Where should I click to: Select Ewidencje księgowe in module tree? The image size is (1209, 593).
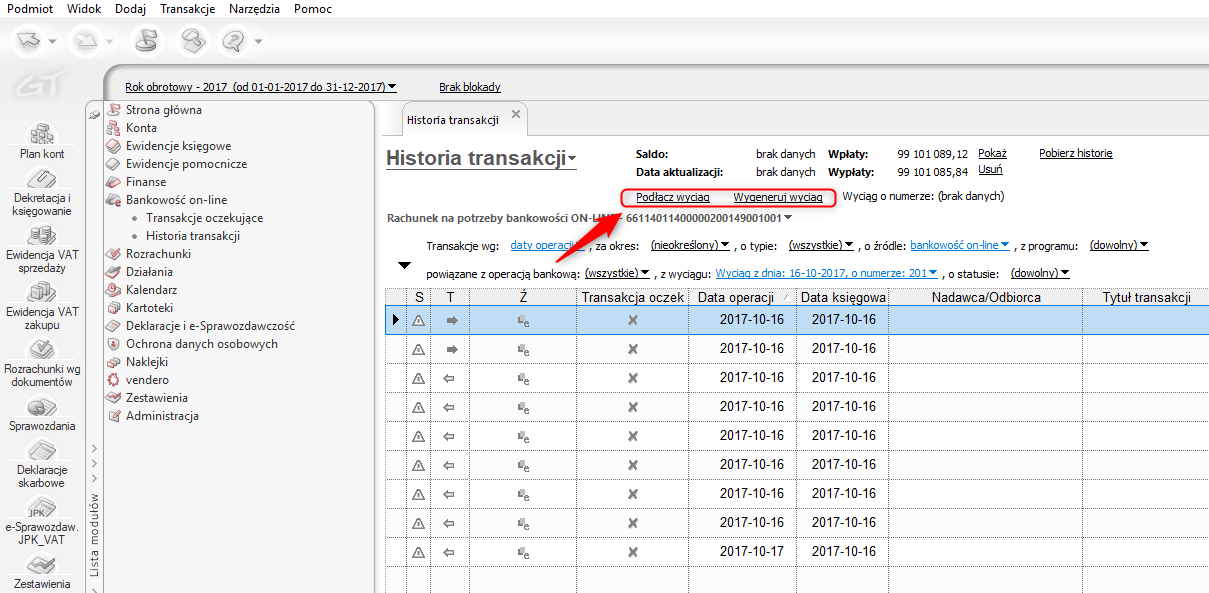(x=178, y=146)
